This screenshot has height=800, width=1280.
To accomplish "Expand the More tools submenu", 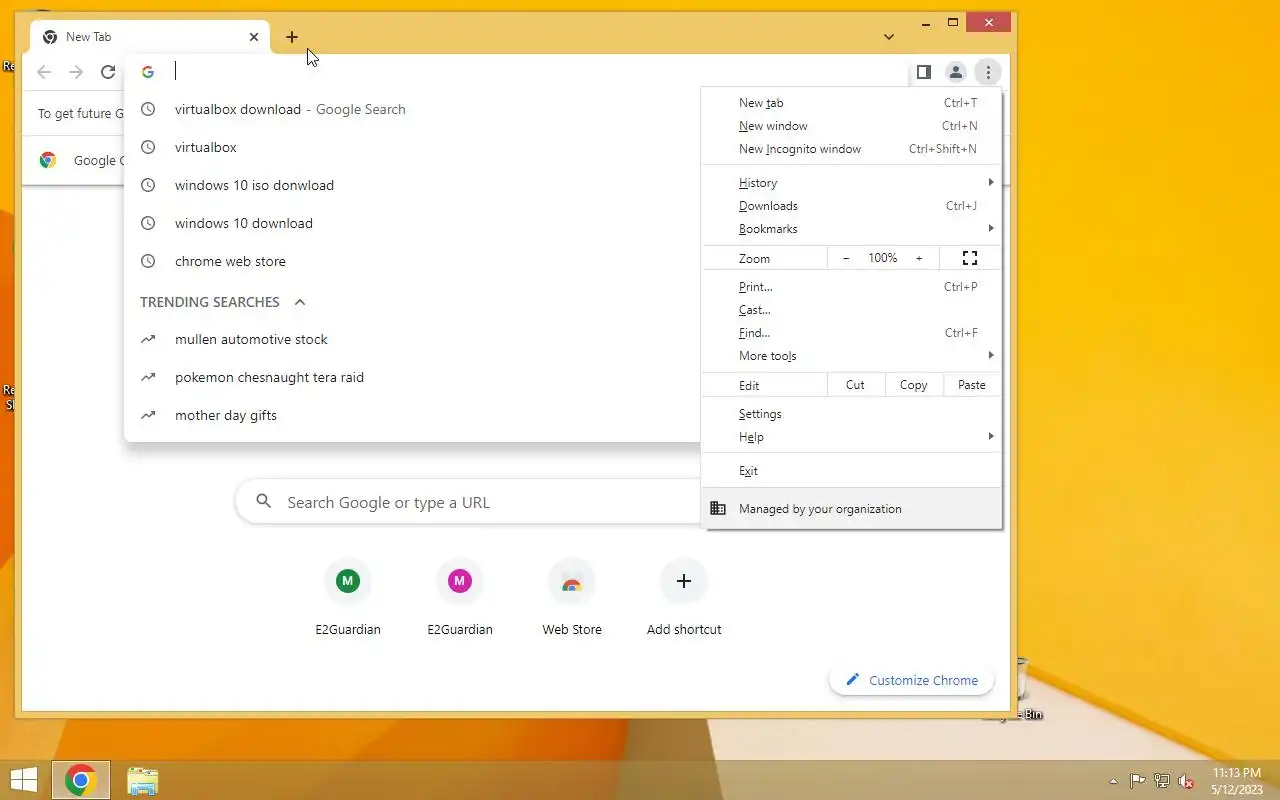I will click(851, 356).
